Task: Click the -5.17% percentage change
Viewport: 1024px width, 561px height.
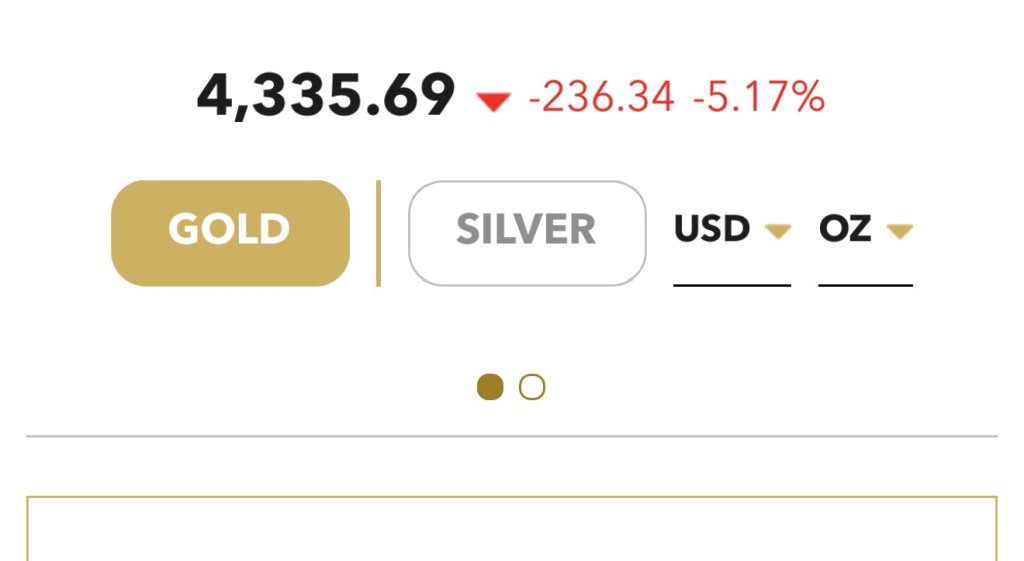Action: (x=759, y=98)
